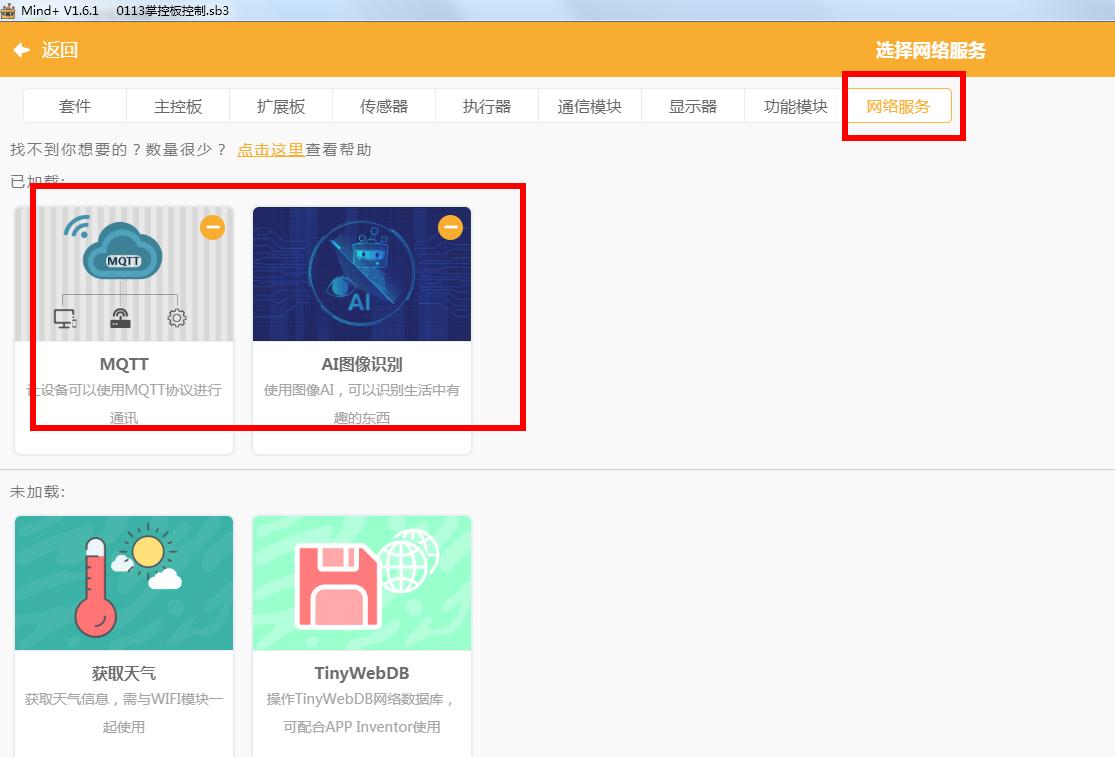Image resolution: width=1115 pixels, height=757 pixels.
Task: Switch to the 功能模块 tab
Action: 796,106
